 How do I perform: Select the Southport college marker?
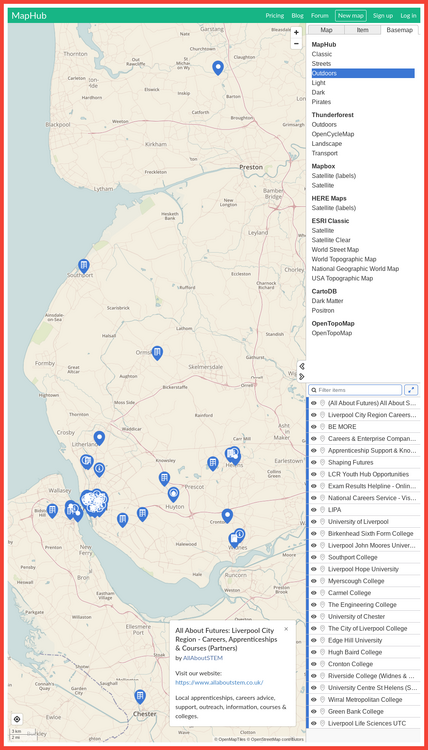tap(84, 266)
